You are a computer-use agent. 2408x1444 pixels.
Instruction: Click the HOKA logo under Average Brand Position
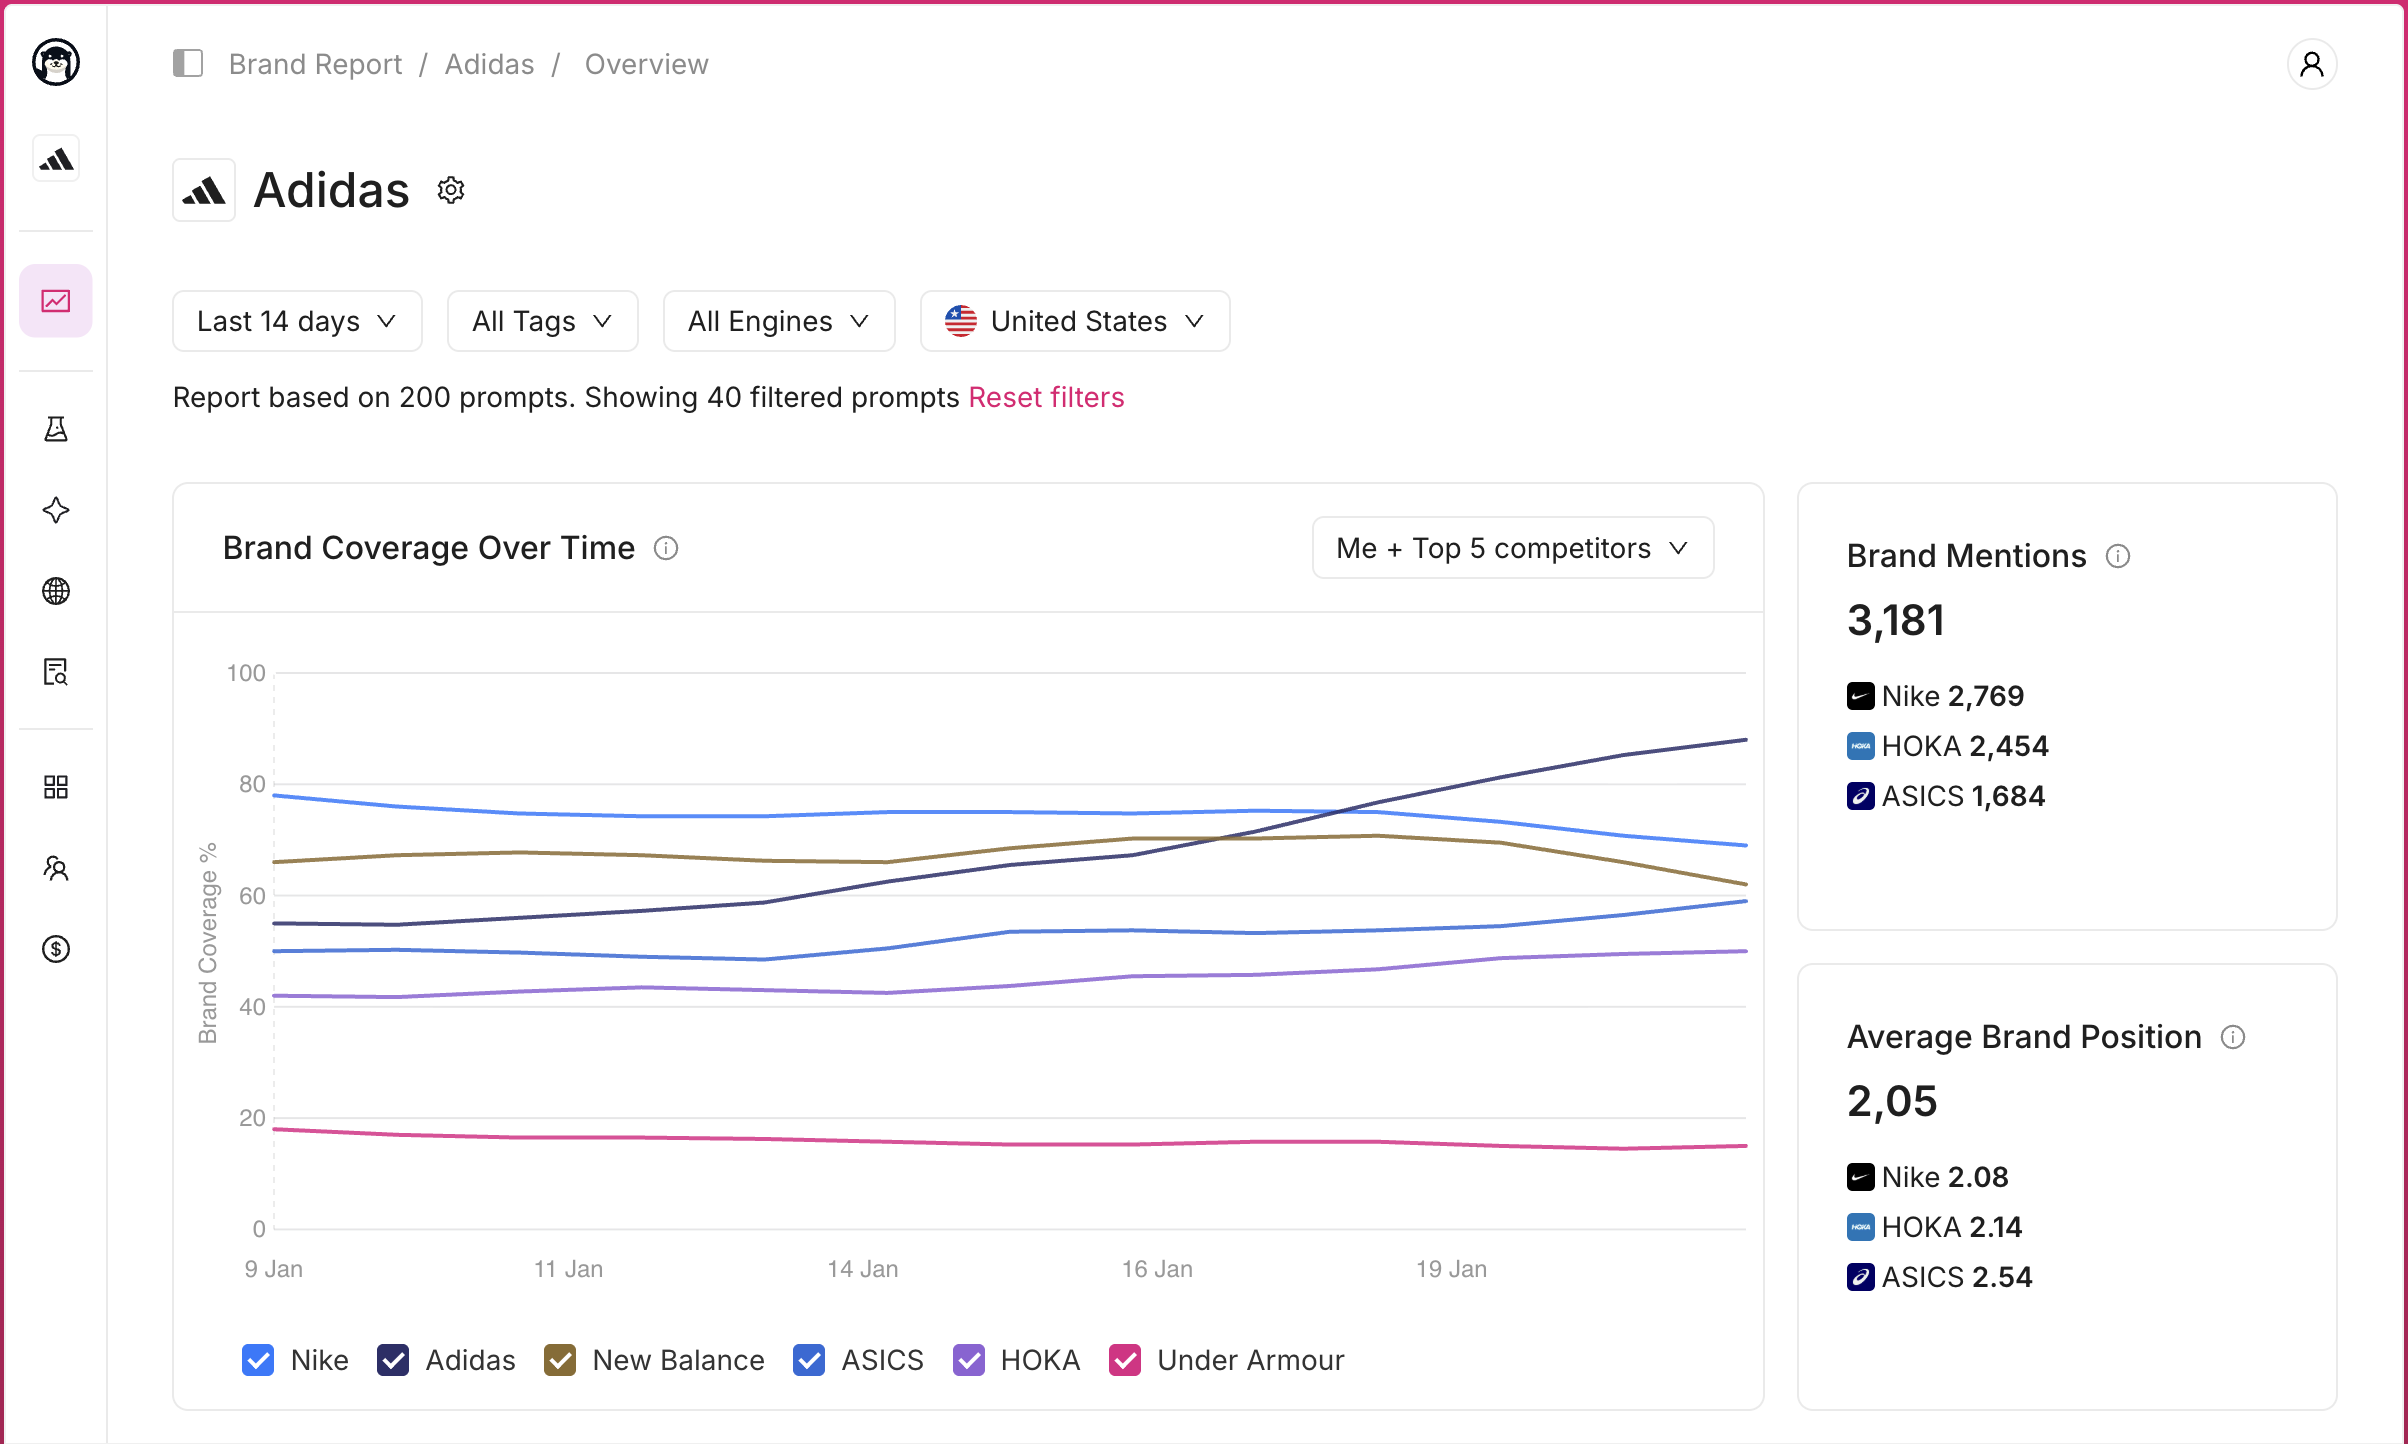tap(1861, 1227)
